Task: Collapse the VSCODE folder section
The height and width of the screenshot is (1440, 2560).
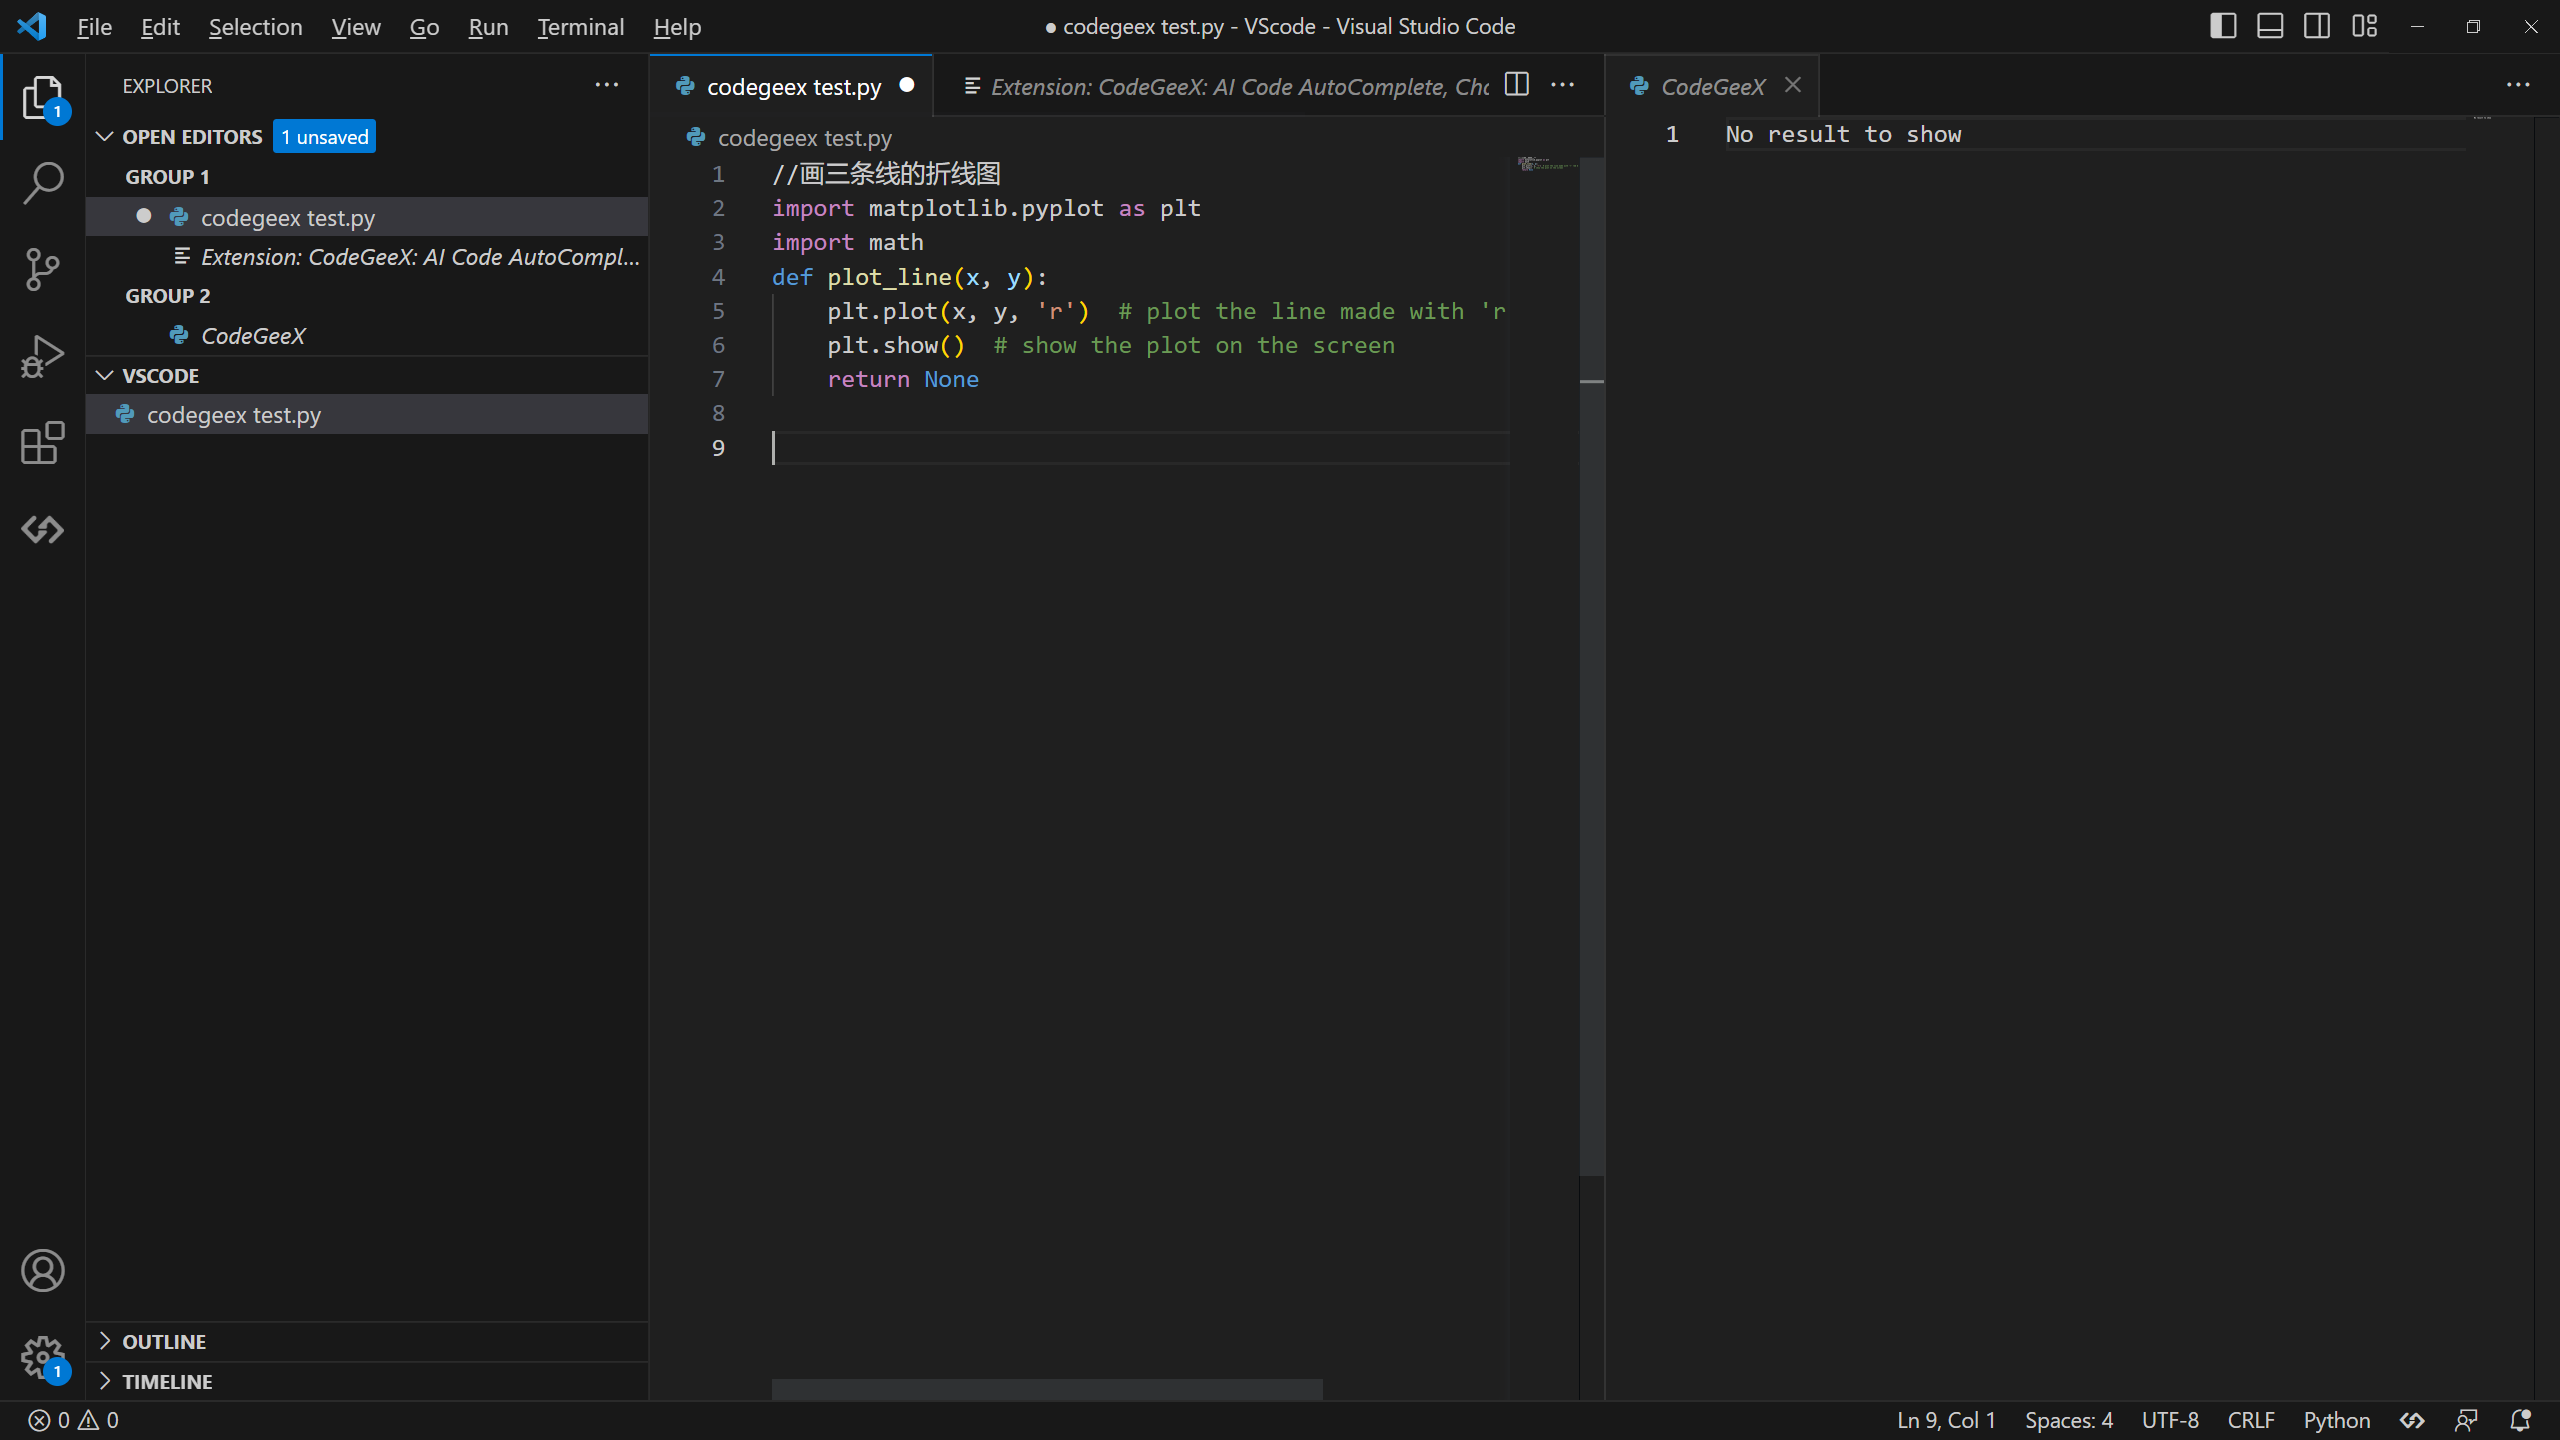Action: (104, 375)
